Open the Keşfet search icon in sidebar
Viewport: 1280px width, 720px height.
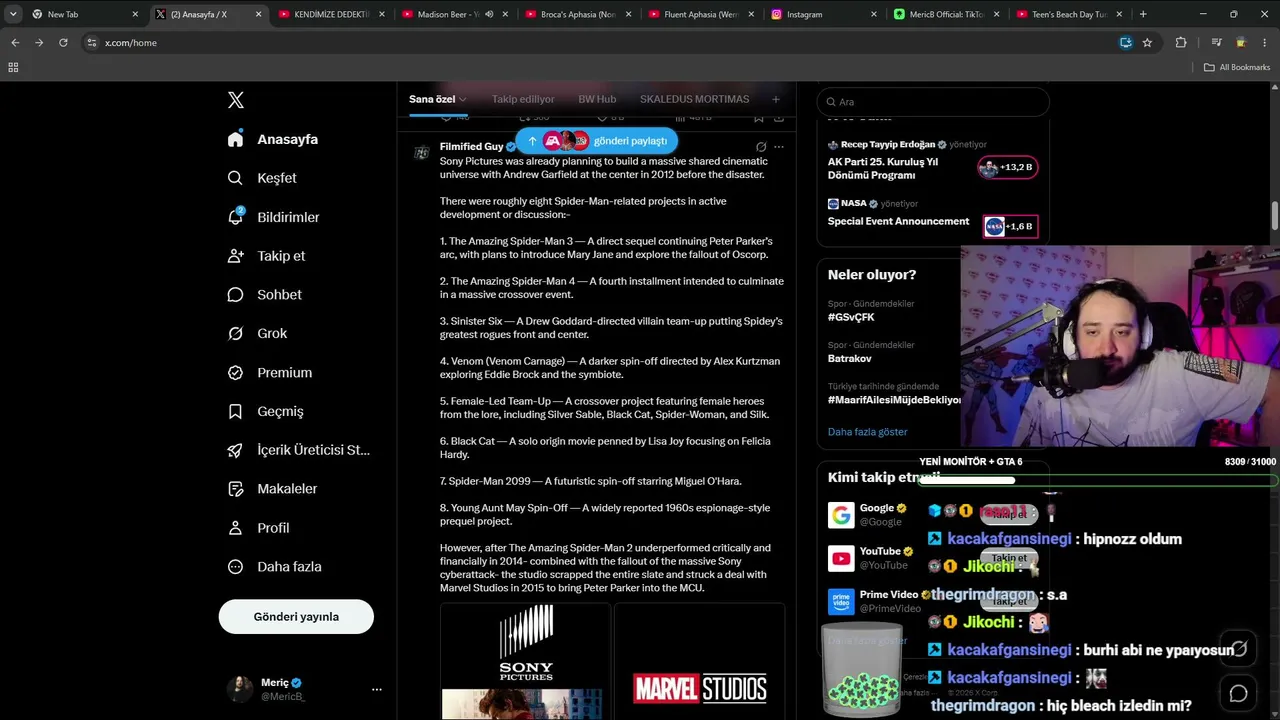pyautogui.click(x=235, y=178)
